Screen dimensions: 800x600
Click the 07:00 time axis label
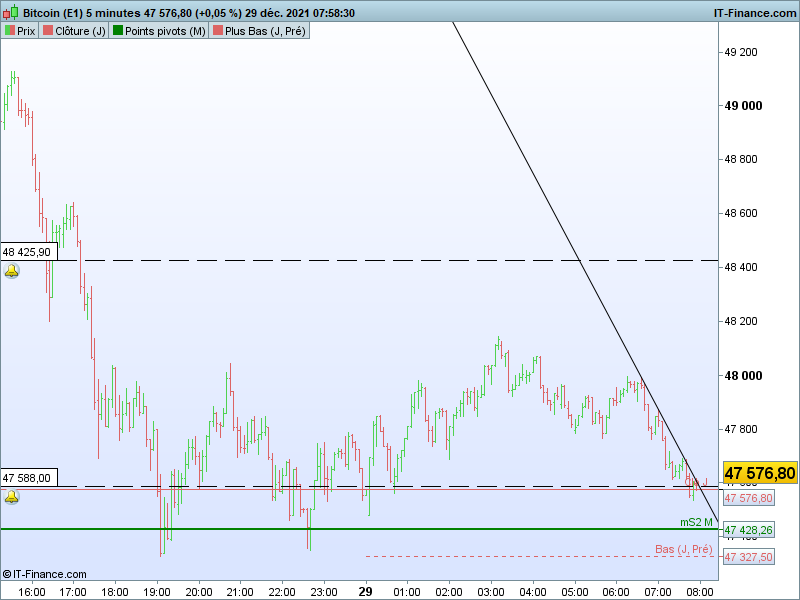(x=658, y=592)
